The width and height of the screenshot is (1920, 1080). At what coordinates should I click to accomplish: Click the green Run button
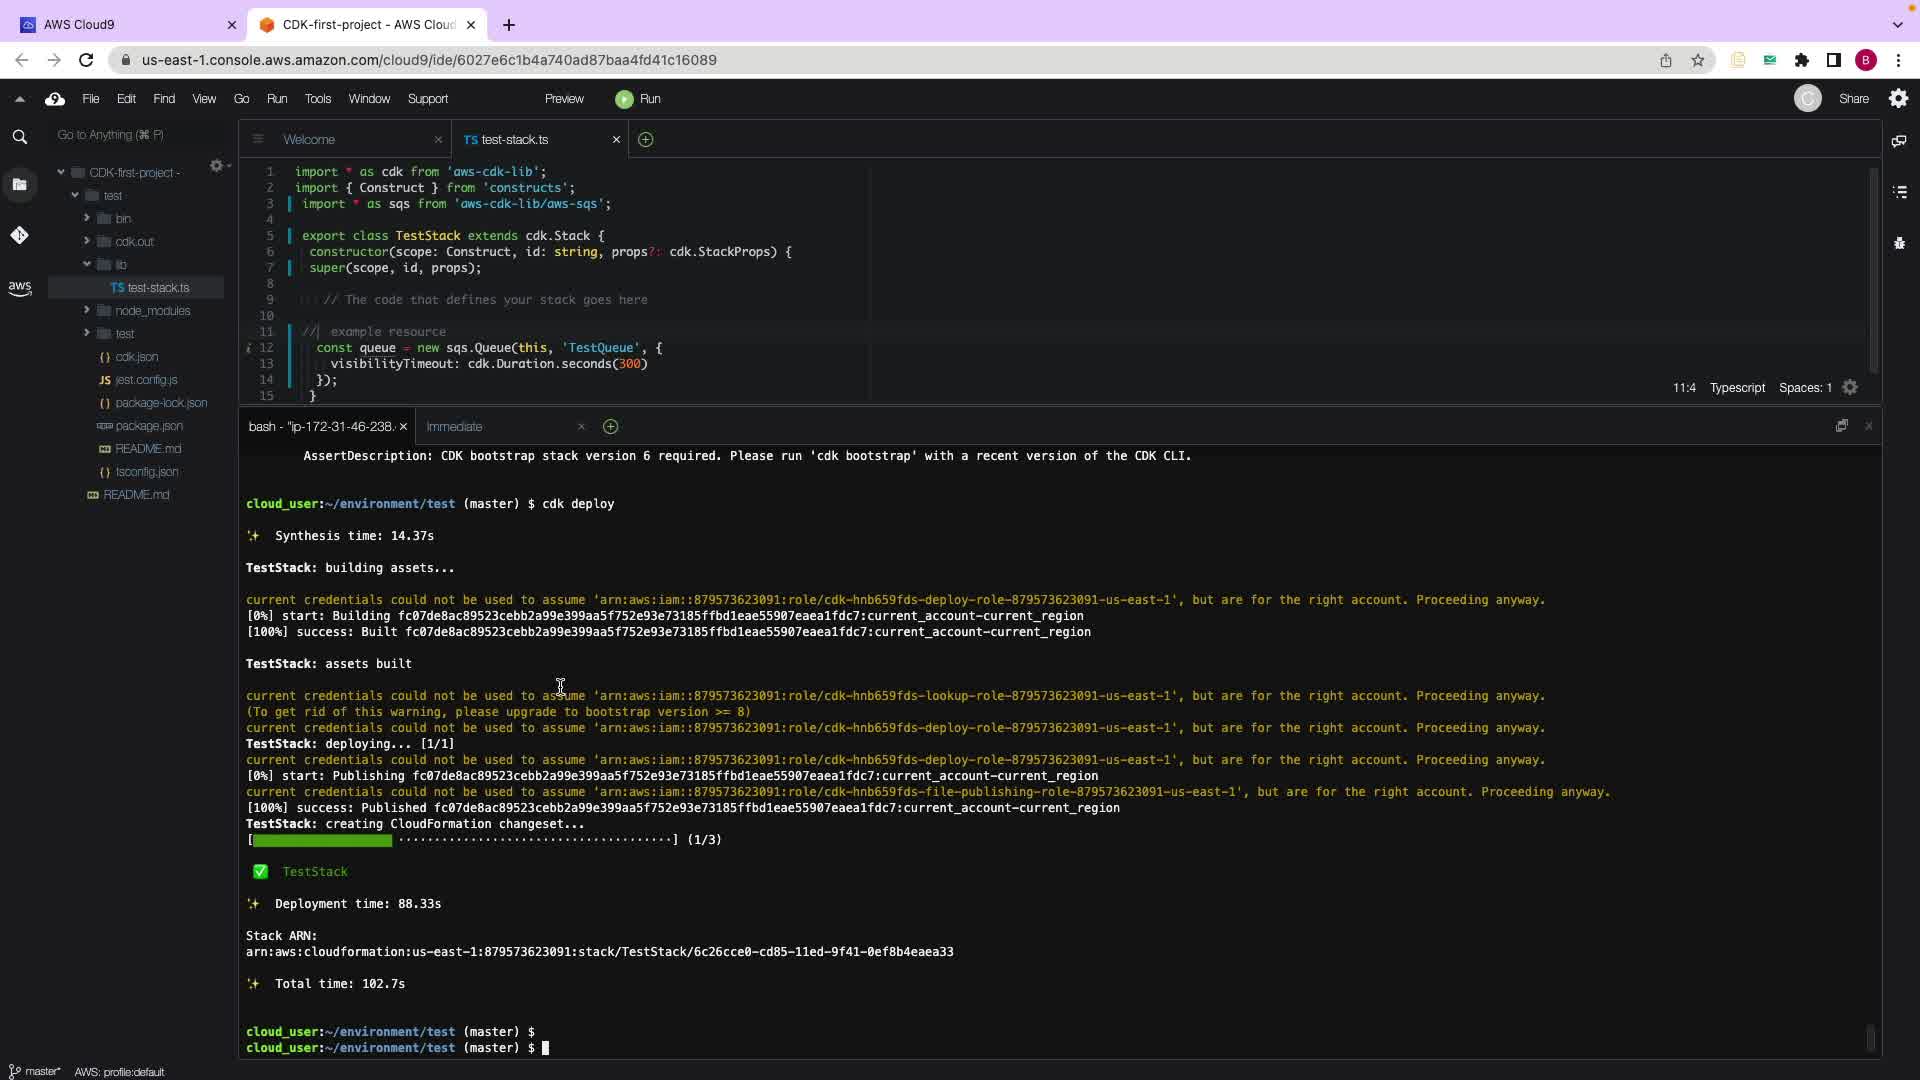[638, 99]
